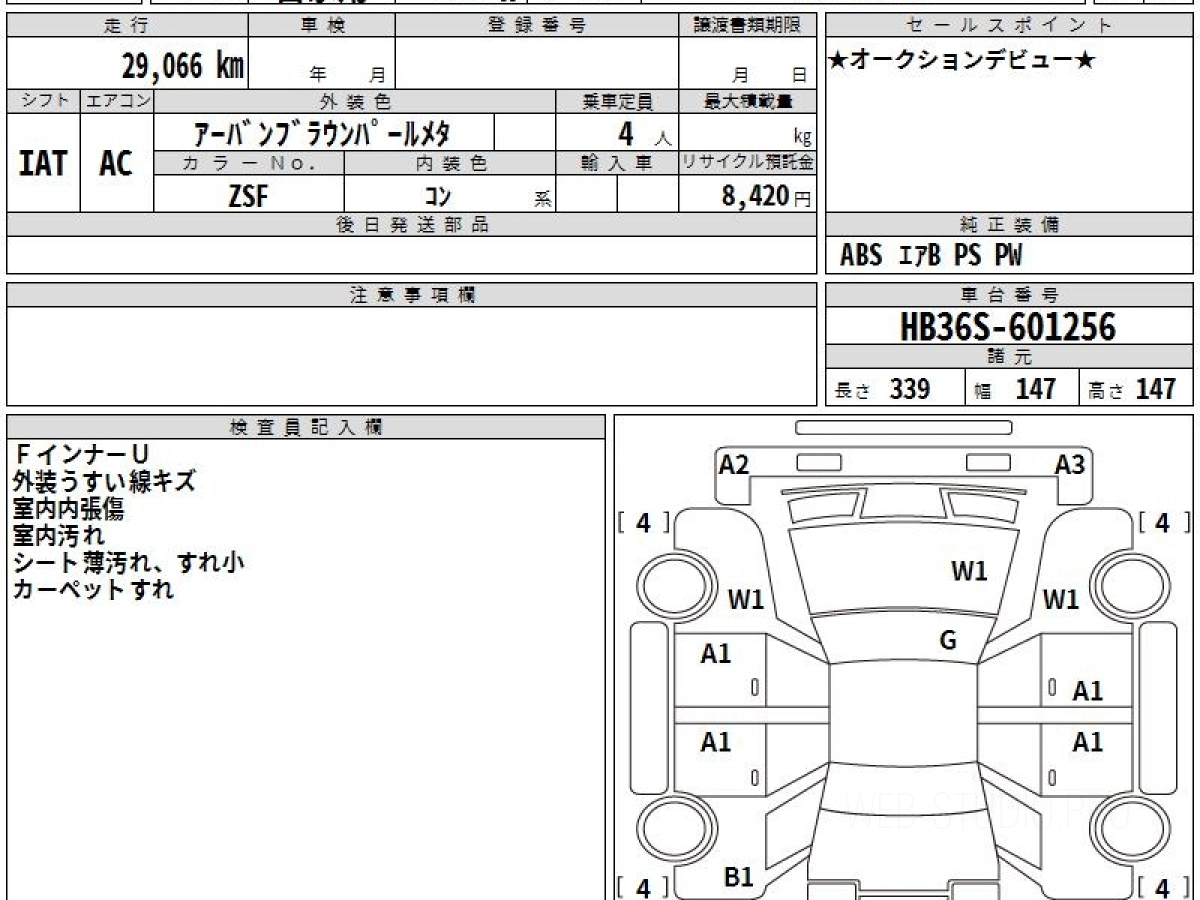Select the IAT shift type cell
The image size is (1200, 900).
(x=43, y=164)
